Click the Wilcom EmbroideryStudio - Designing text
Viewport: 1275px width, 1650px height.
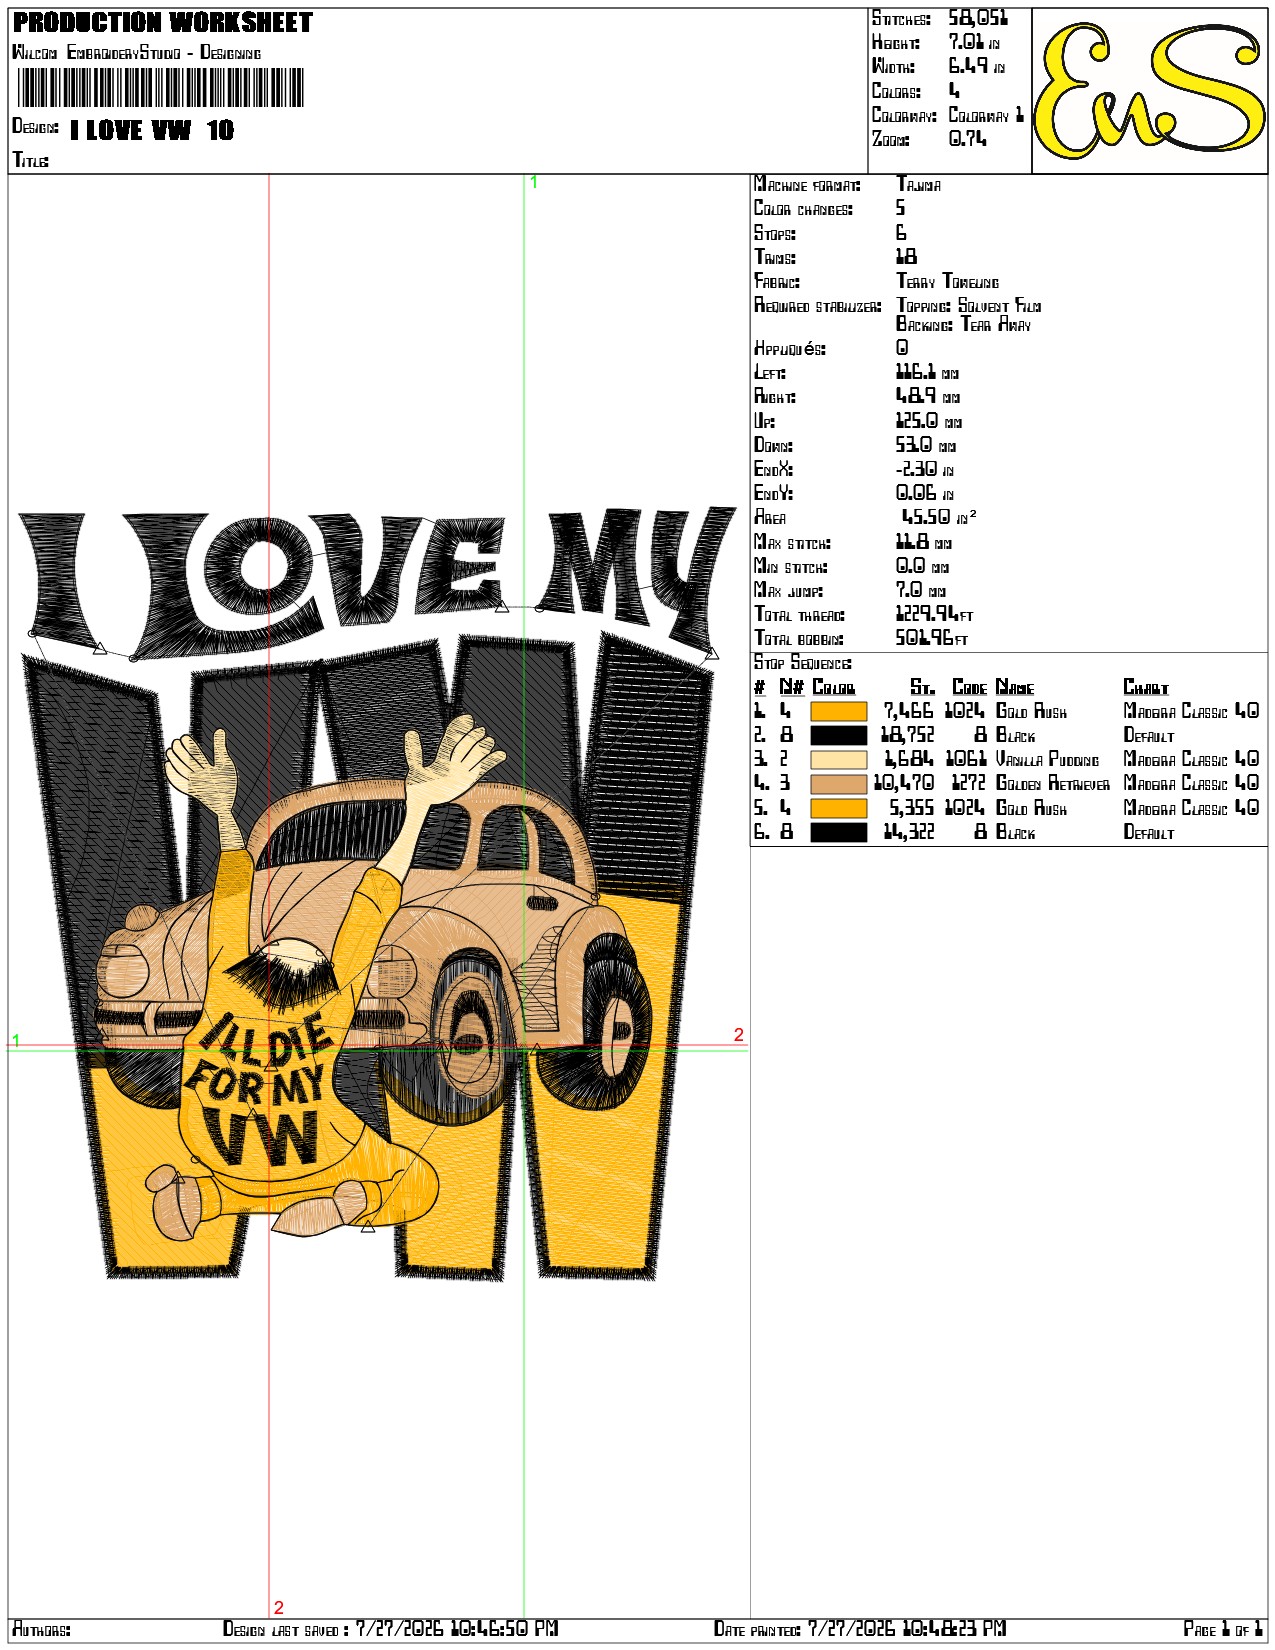tap(136, 53)
